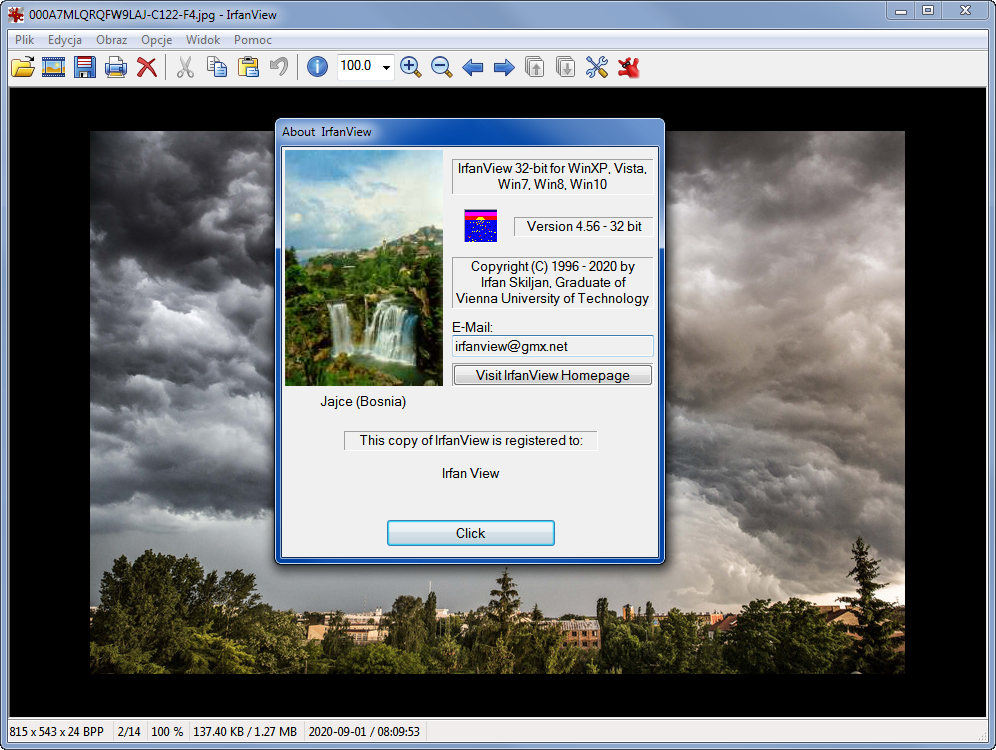The height and width of the screenshot is (750, 996).
Task: Go to previous image with left arrow
Action: point(473,67)
